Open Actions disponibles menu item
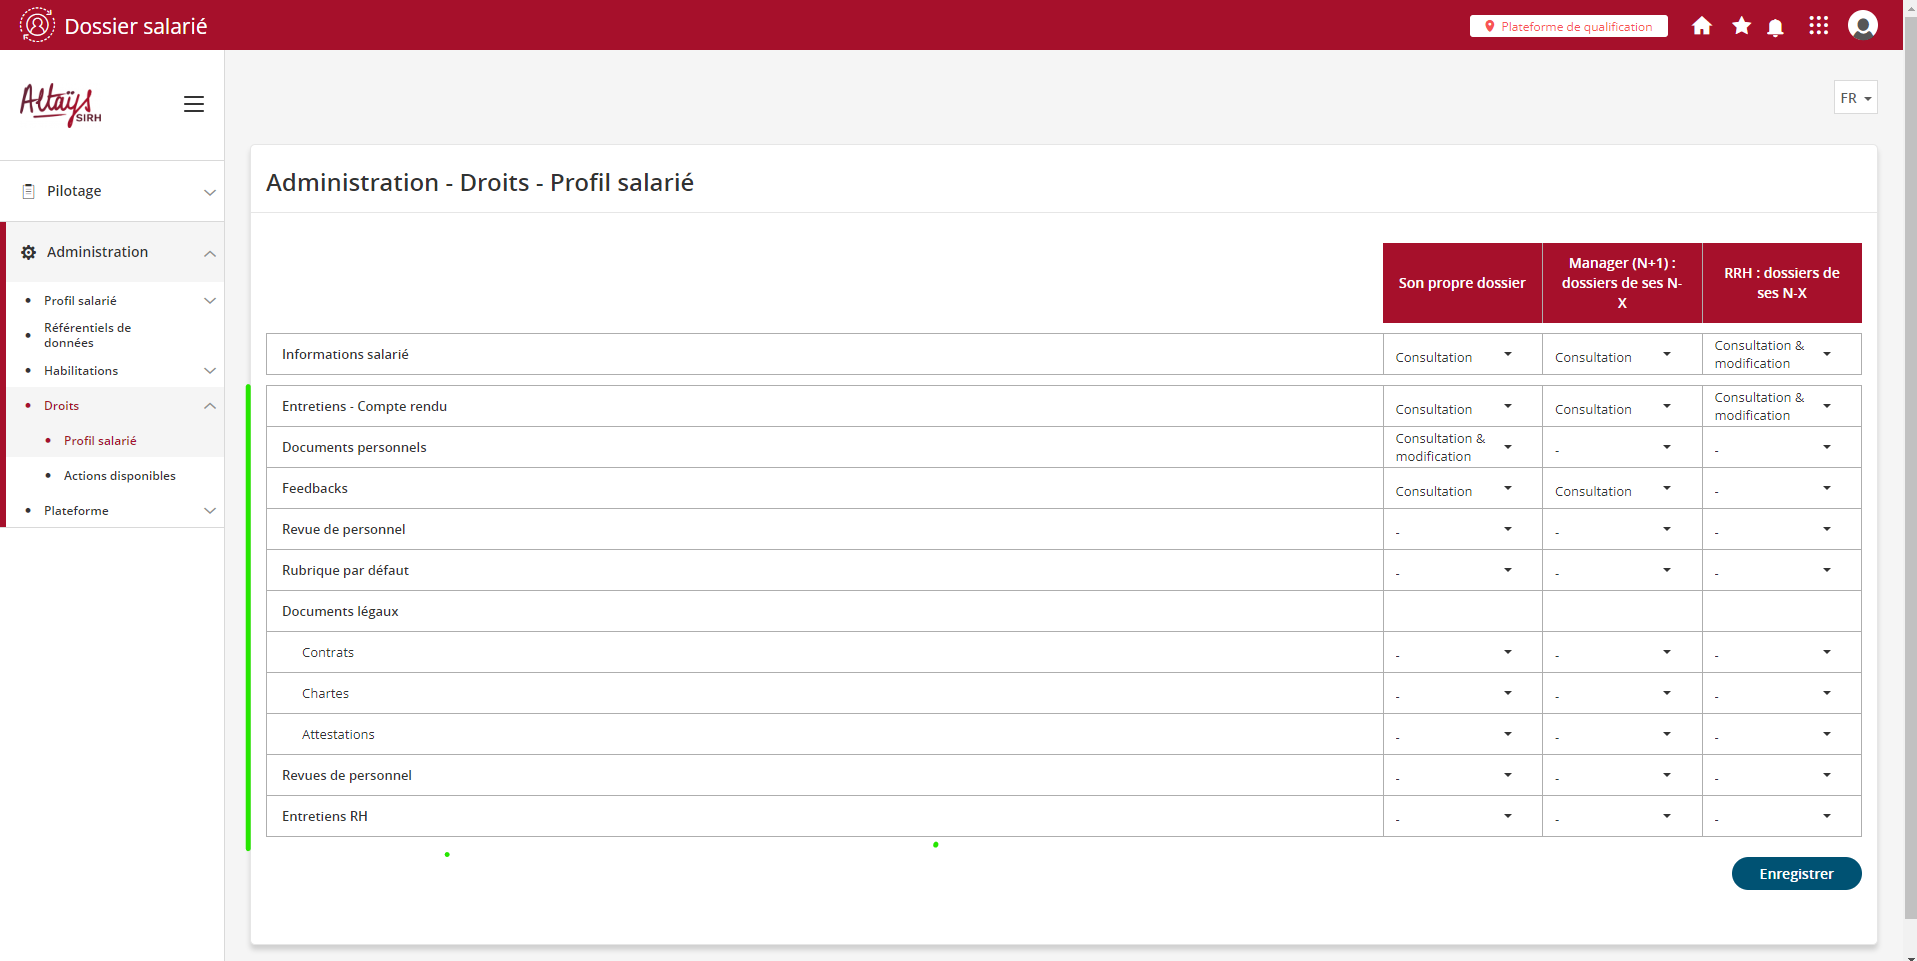Viewport: 1917px width, 961px height. [120, 476]
